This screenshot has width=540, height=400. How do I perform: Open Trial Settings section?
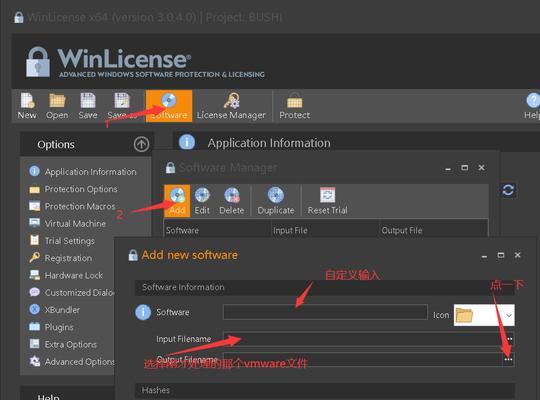pyautogui.click(x=62, y=240)
